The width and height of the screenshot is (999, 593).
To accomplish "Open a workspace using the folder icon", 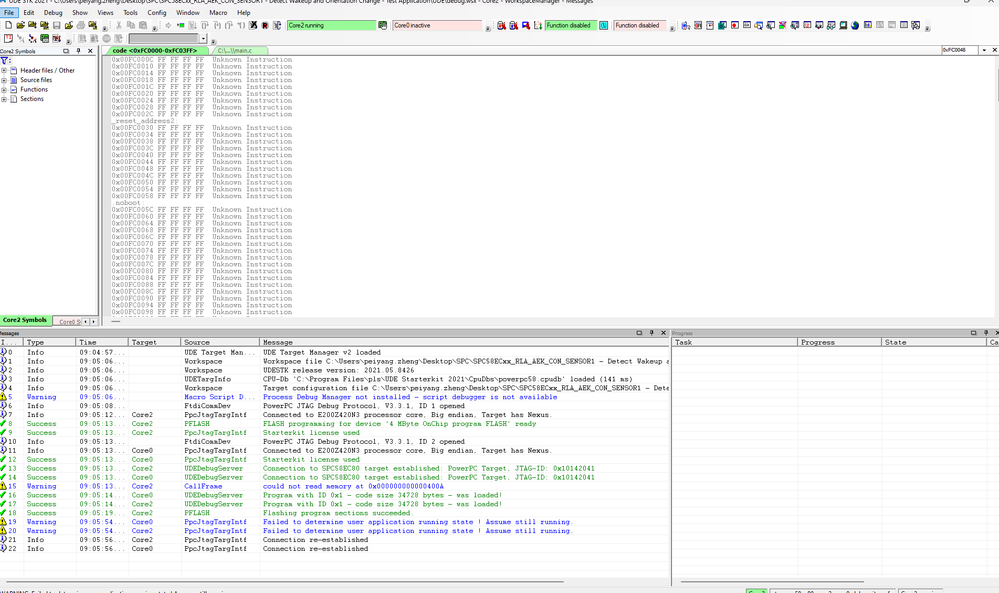I will click(21, 25).
